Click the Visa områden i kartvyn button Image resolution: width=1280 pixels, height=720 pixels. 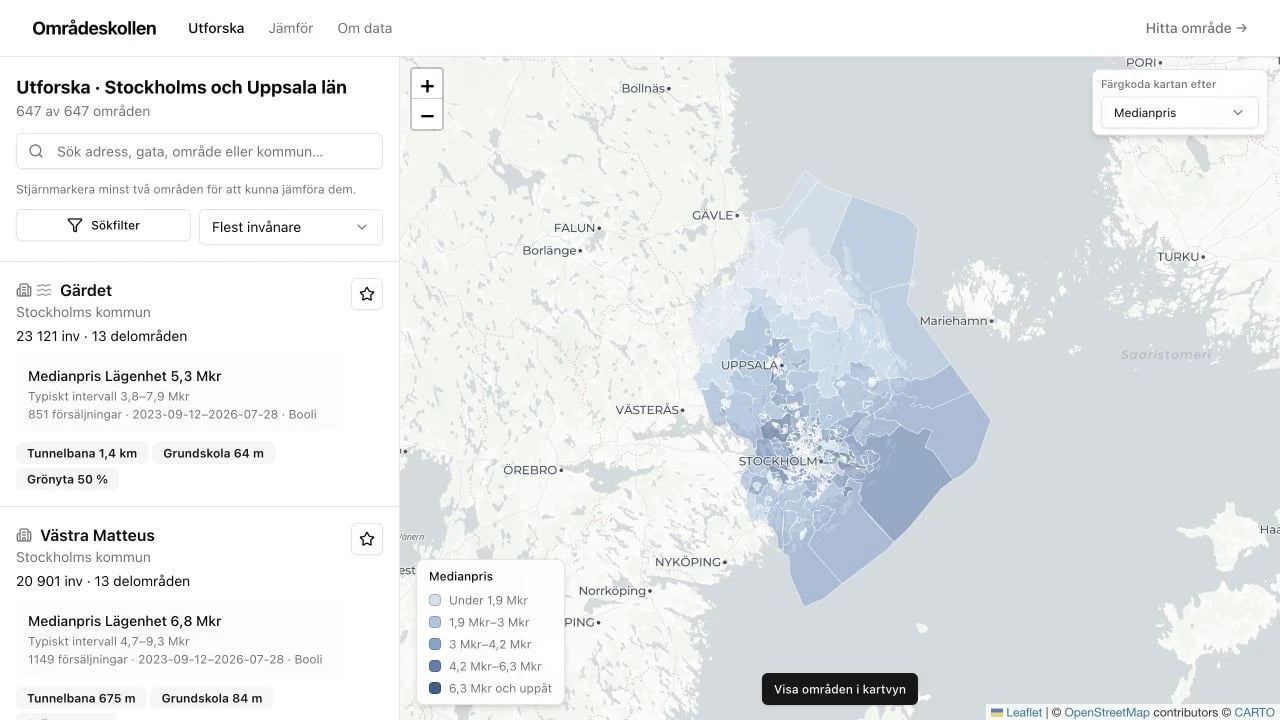(840, 689)
